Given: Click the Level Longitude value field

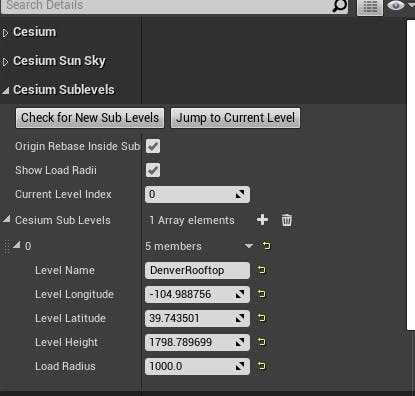Looking at the screenshot, I should (x=197, y=294).
